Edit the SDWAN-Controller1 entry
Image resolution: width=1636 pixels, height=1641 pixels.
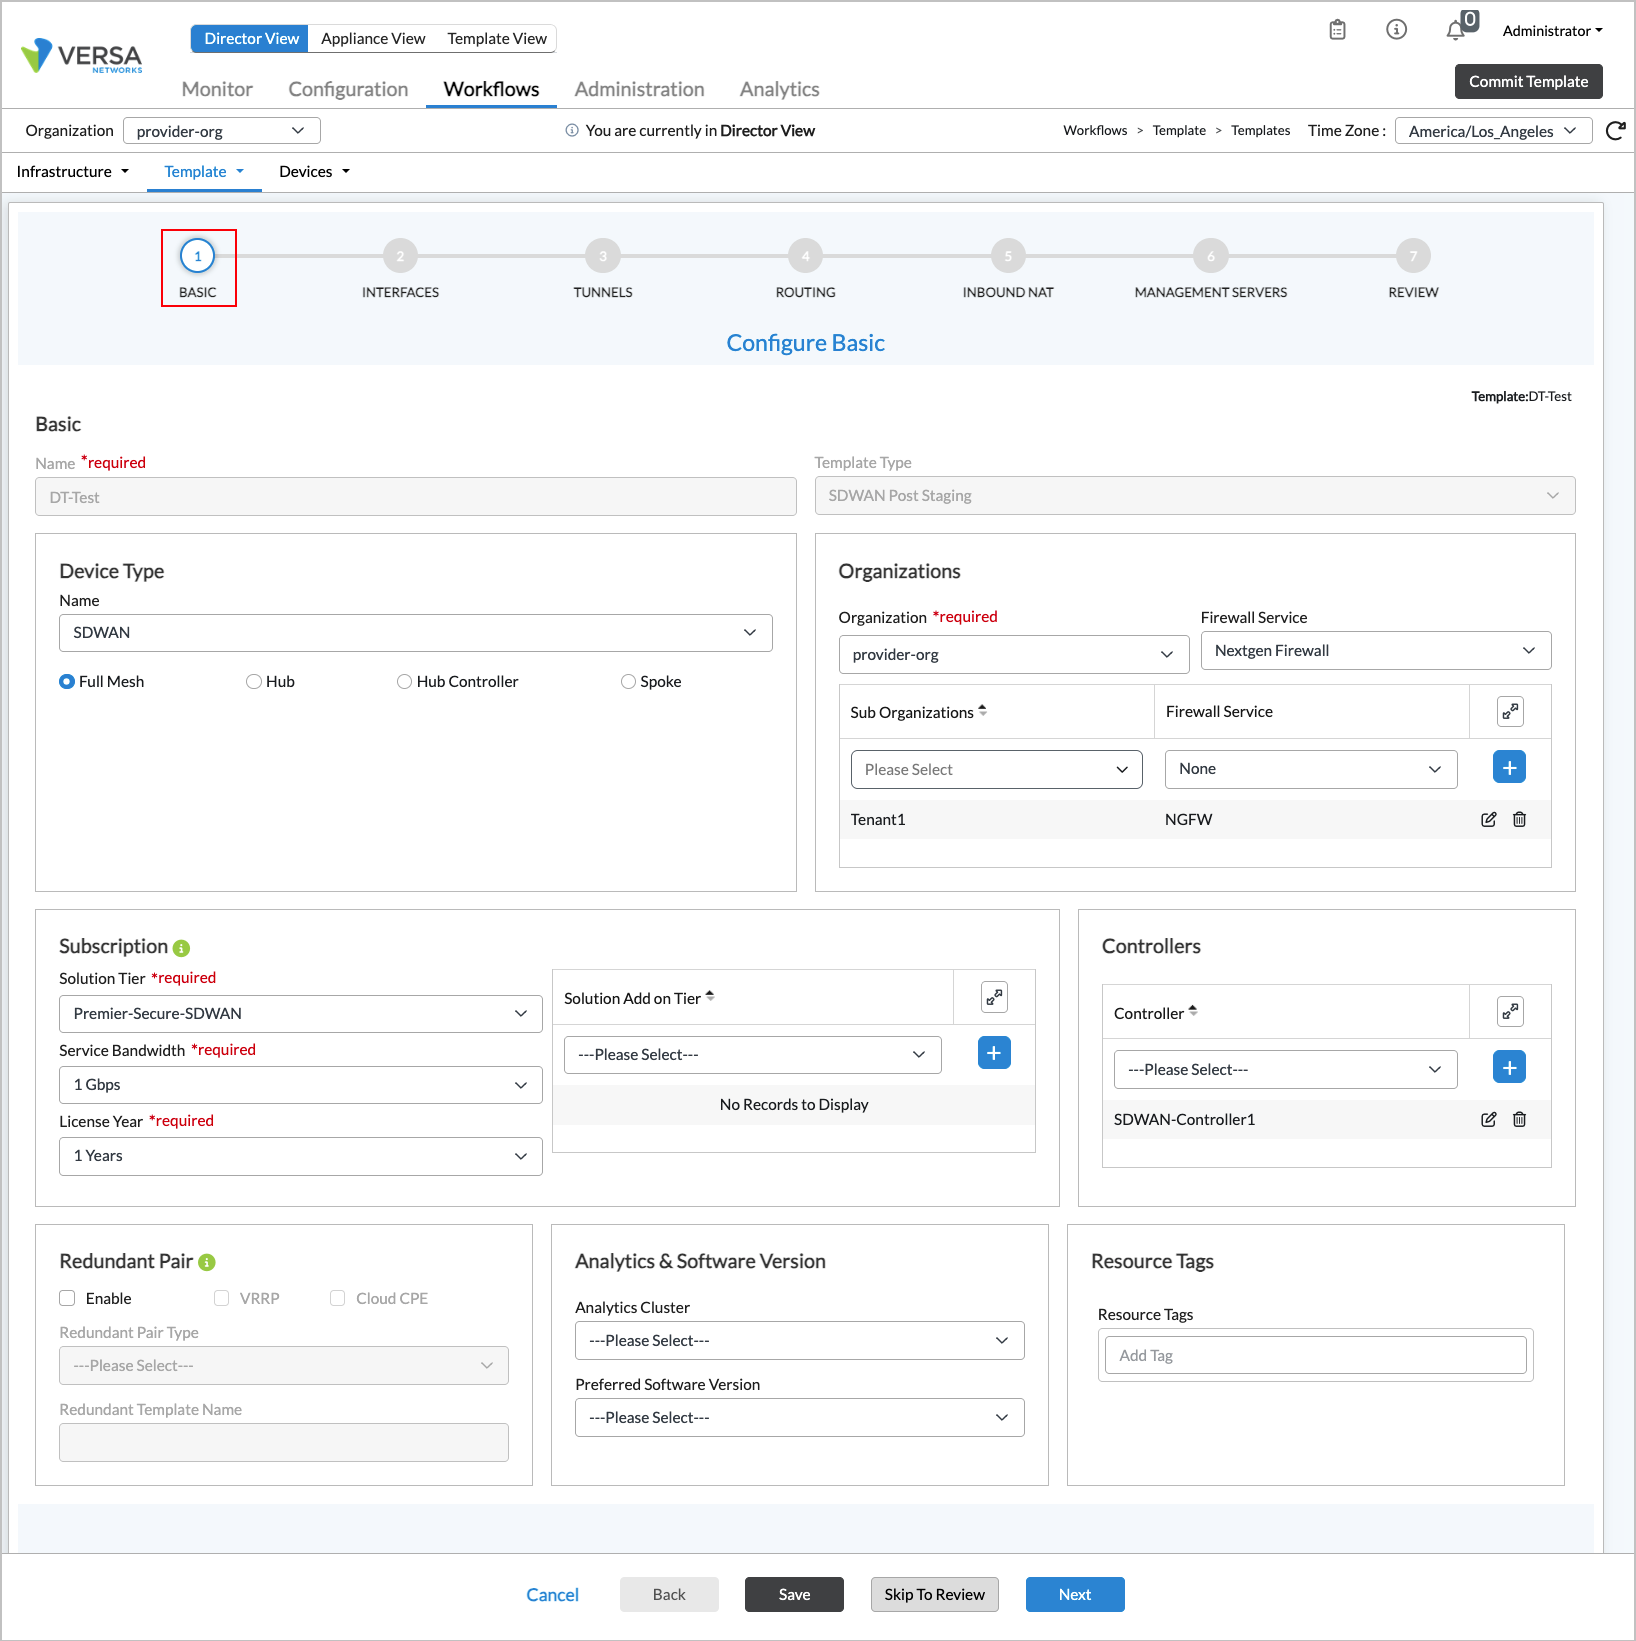[1488, 1120]
